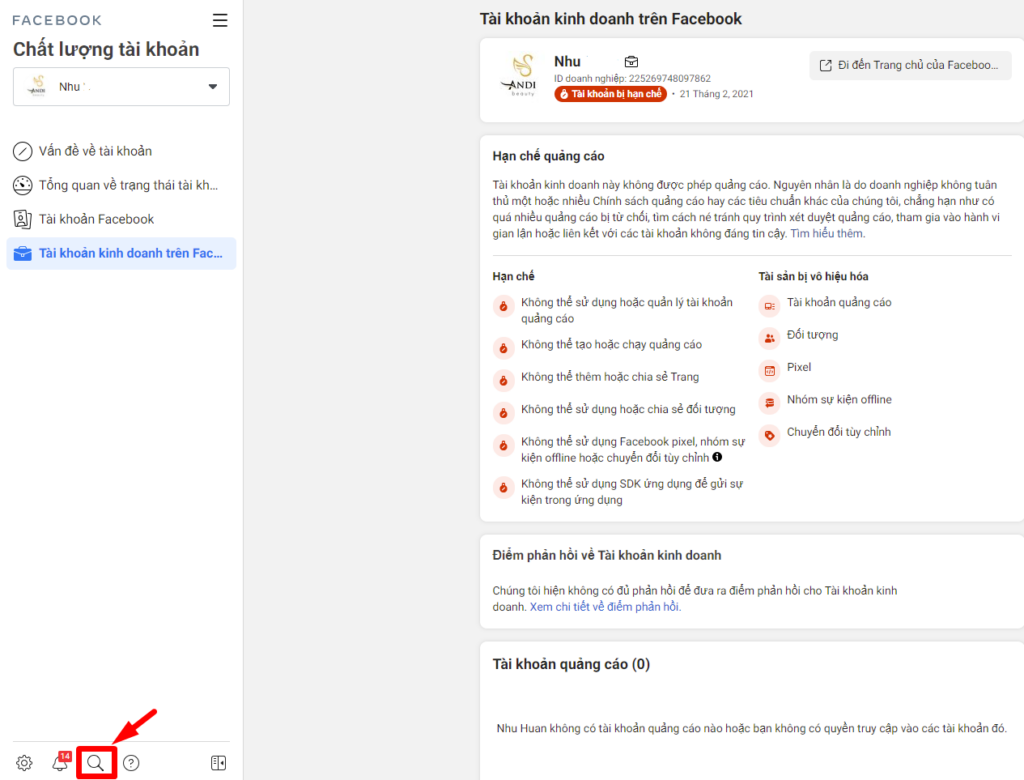Click the blue briefcase business account icon
1024x780 pixels.
(x=23, y=253)
